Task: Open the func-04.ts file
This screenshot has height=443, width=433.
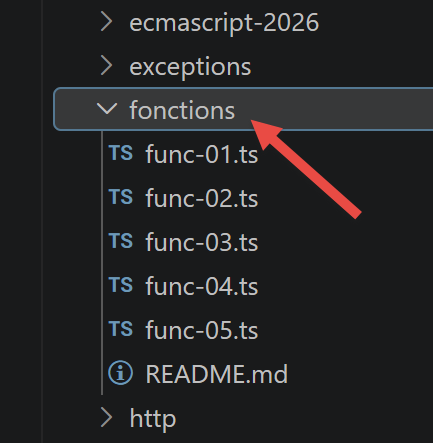Action: tap(202, 286)
